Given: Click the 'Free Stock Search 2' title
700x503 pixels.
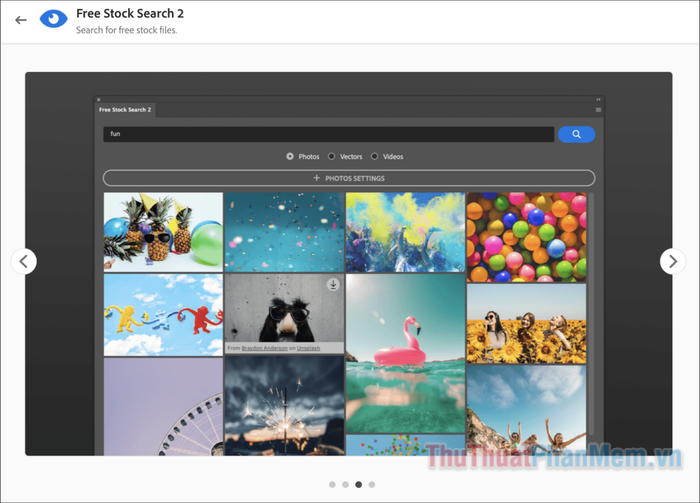Looking at the screenshot, I should [x=130, y=13].
